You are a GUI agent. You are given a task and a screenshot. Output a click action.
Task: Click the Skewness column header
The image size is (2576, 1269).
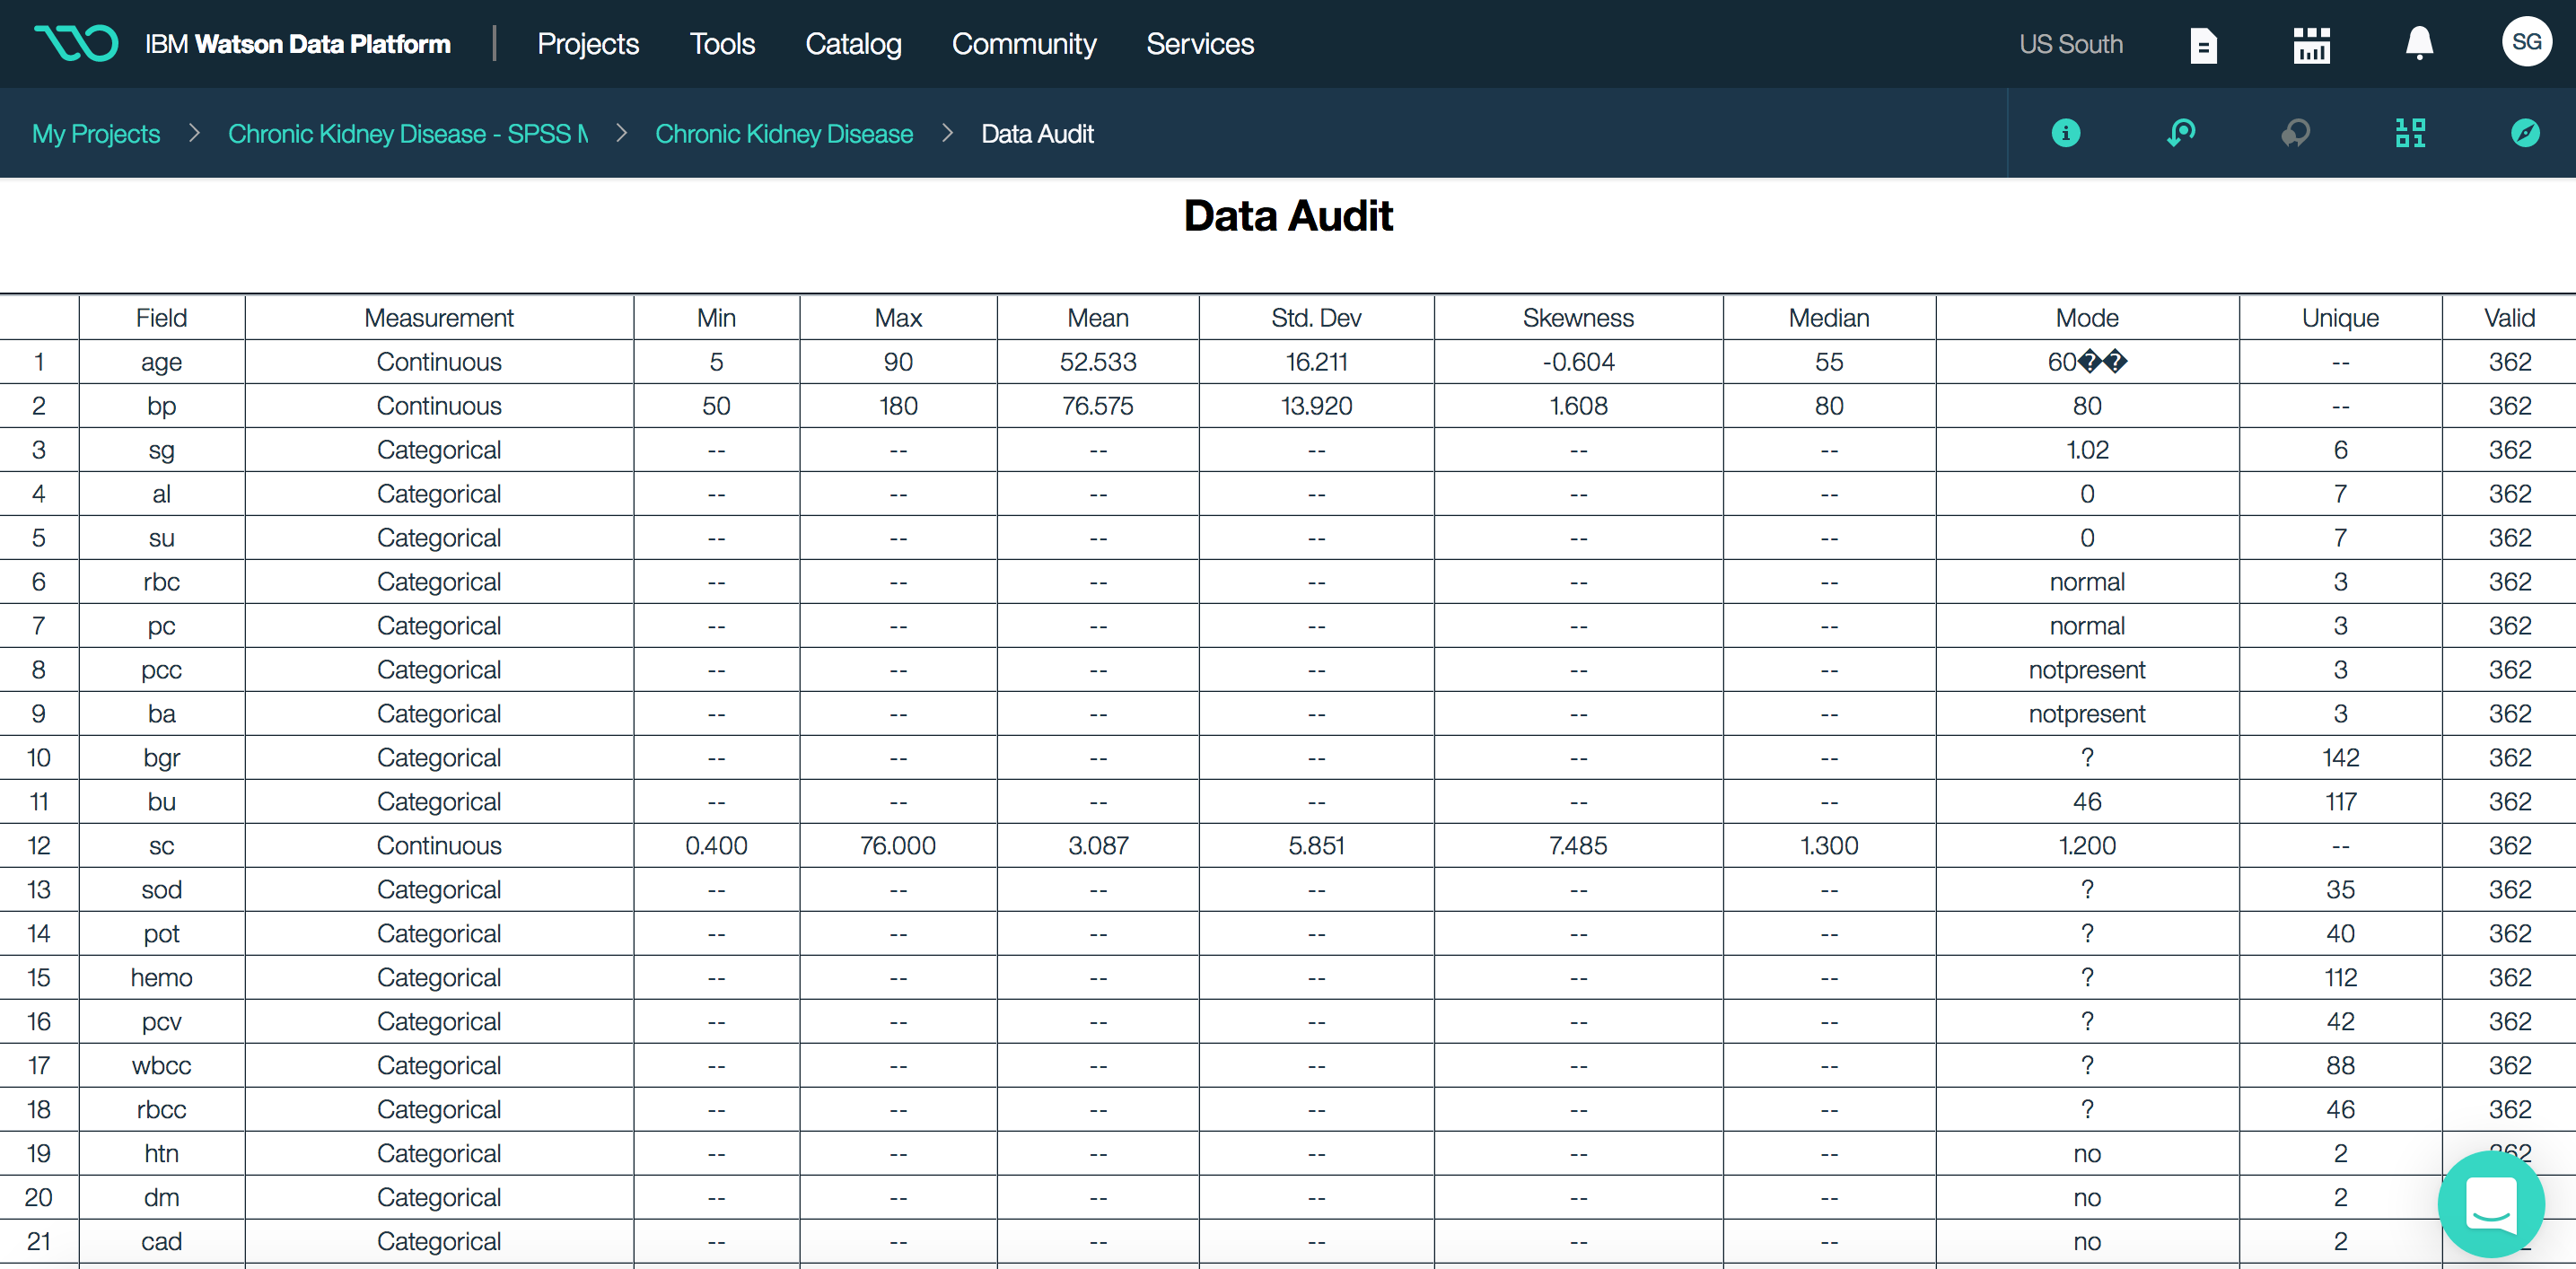(1578, 318)
